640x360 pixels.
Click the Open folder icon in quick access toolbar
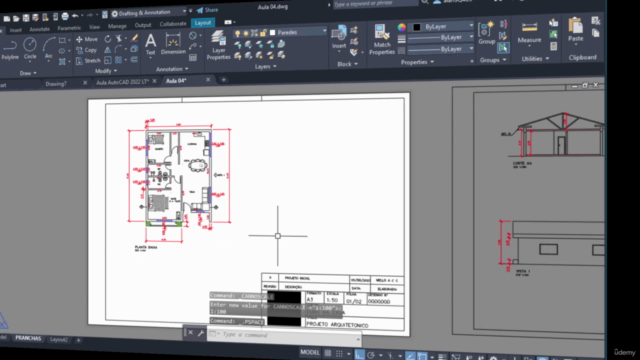[16, 18]
